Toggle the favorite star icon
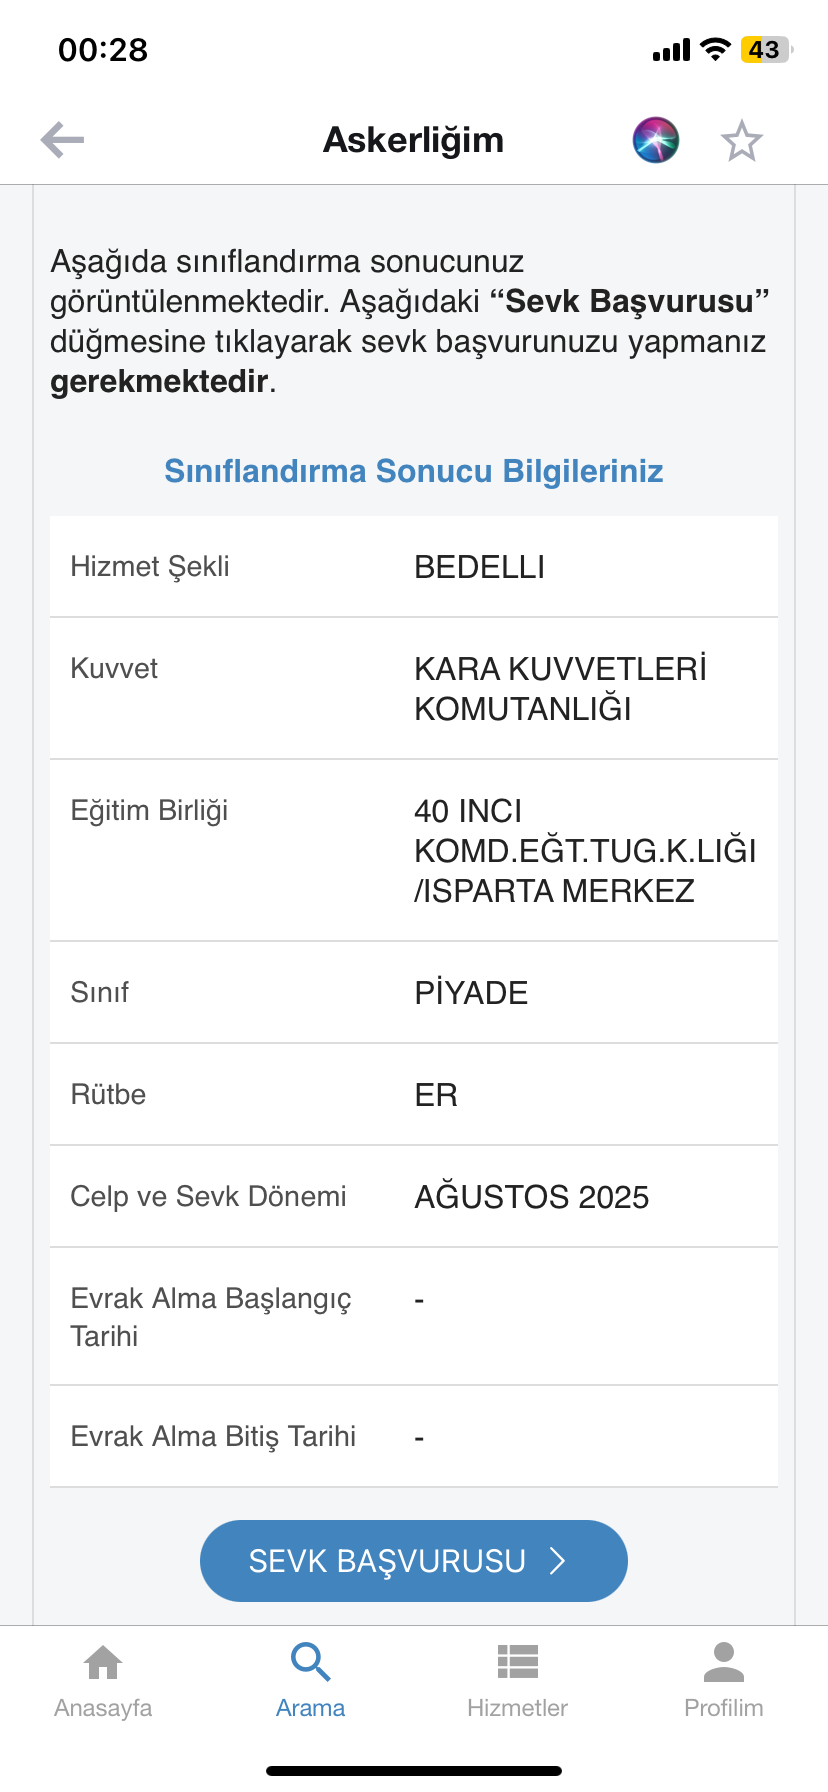The height and width of the screenshot is (1792, 828). click(x=742, y=140)
